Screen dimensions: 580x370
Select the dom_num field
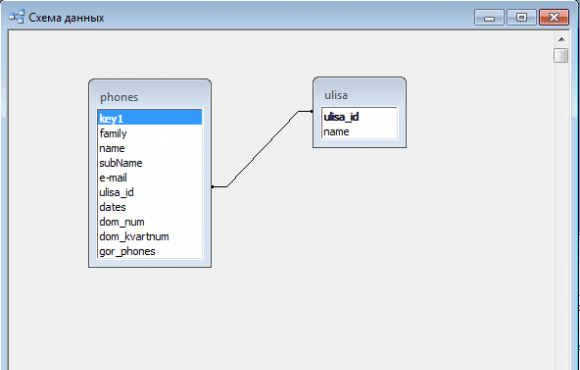[150, 222]
